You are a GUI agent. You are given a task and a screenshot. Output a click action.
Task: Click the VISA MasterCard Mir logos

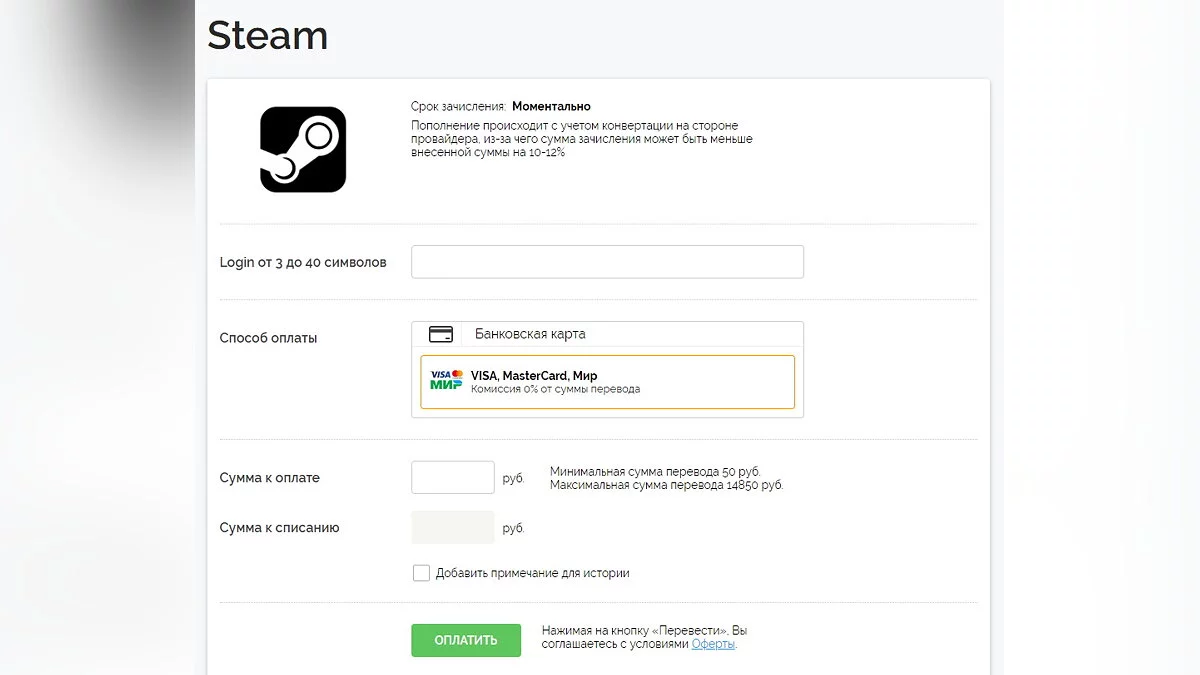[447, 380]
